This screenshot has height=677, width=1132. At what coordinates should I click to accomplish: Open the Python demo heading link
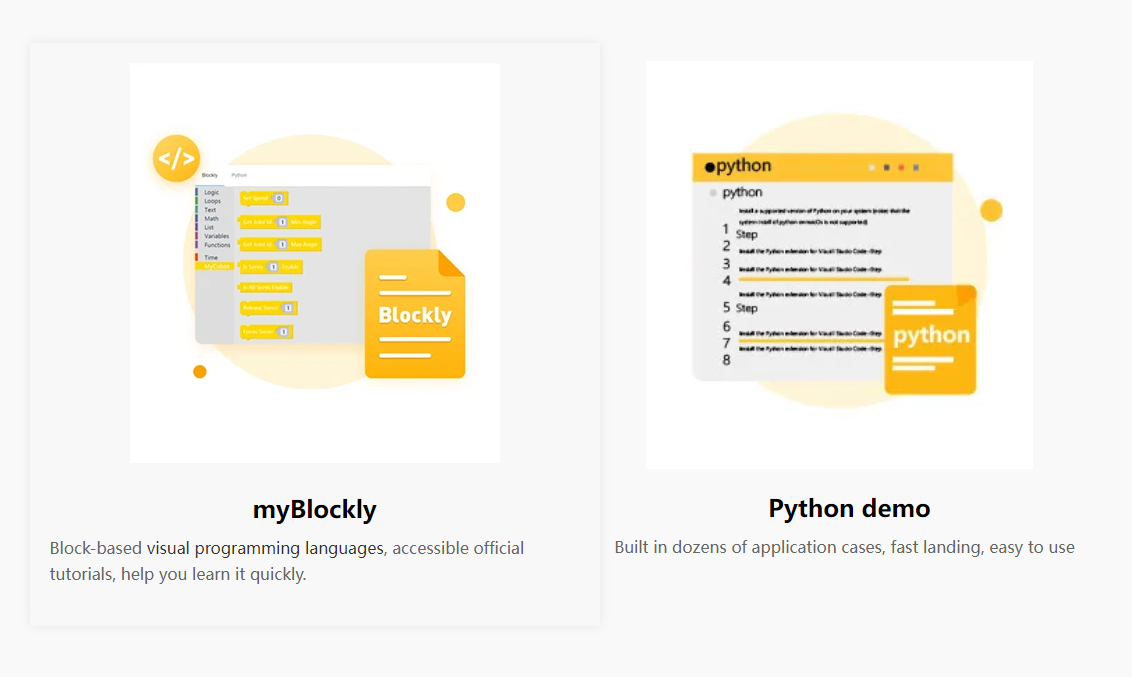coord(849,508)
